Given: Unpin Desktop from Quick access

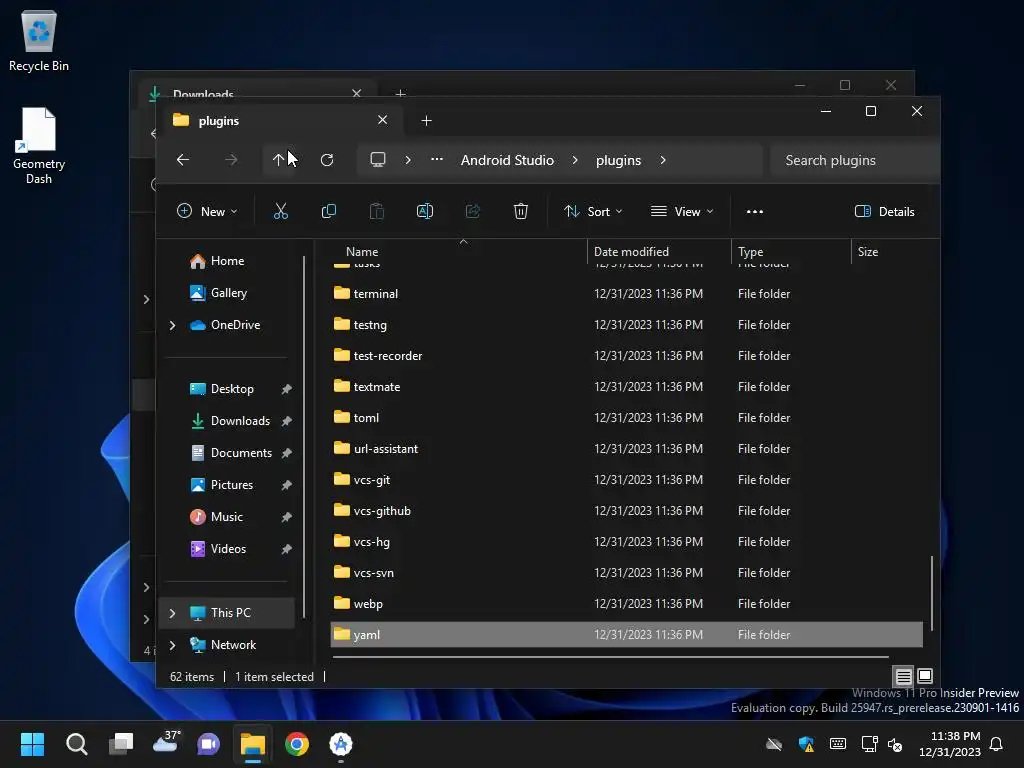Looking at the screenshot, I should click(x=286, y=389).
